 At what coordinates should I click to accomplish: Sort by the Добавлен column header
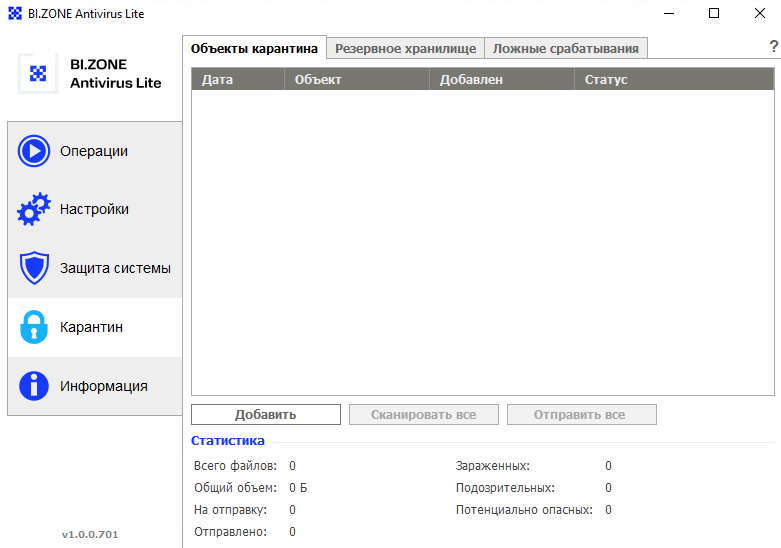pyautogui.click(x=502, y=80)
